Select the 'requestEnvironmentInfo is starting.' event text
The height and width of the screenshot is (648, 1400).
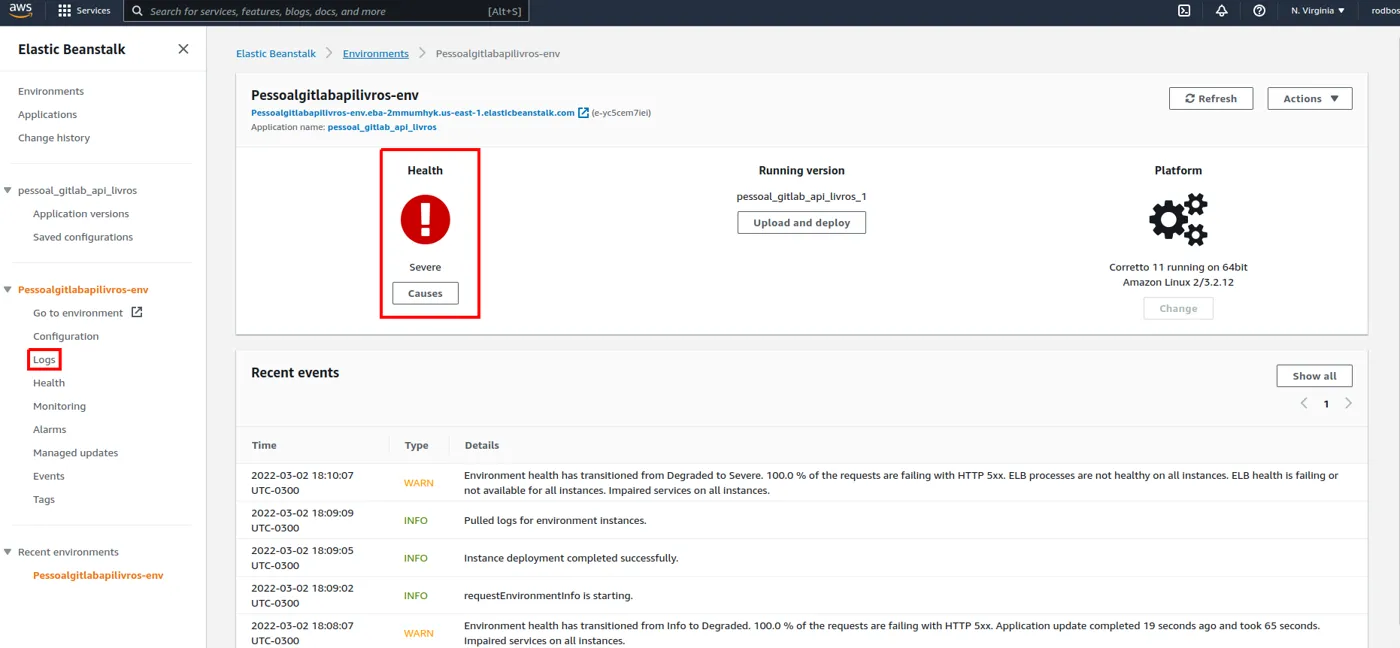[548, 596]
